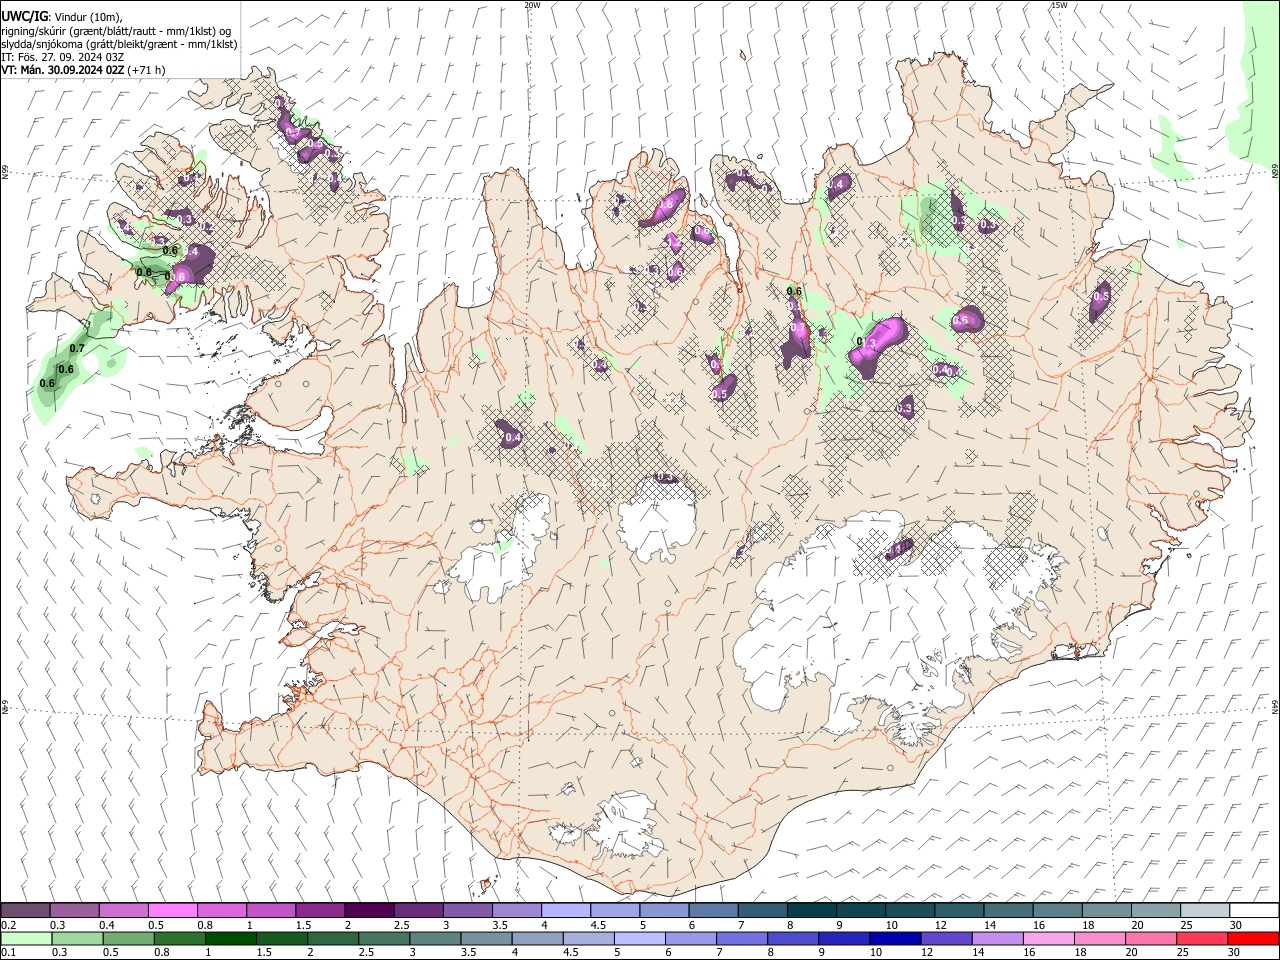Click the '20W' longitude label
1280x960 pixels.
tap(532, 5)
